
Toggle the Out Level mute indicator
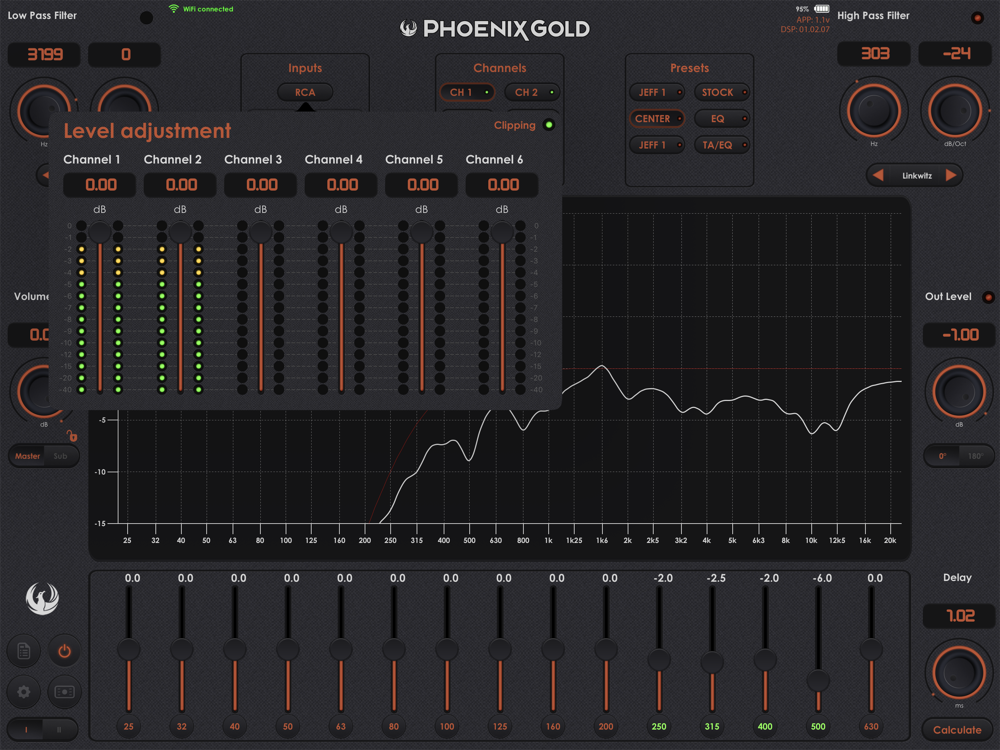pos(988,297)
